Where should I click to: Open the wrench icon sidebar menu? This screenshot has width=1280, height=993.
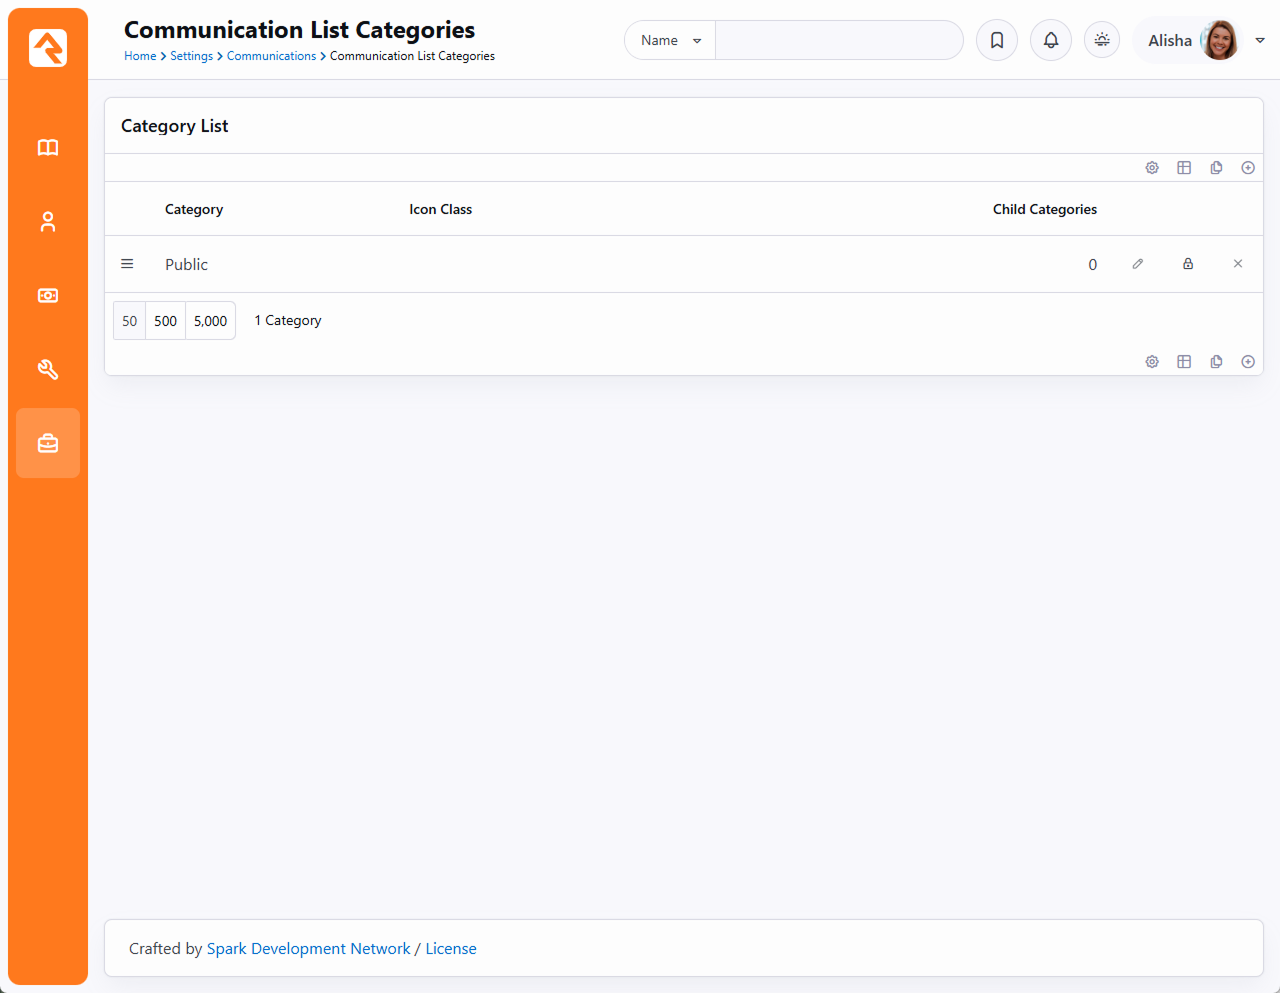pos(48,370)
